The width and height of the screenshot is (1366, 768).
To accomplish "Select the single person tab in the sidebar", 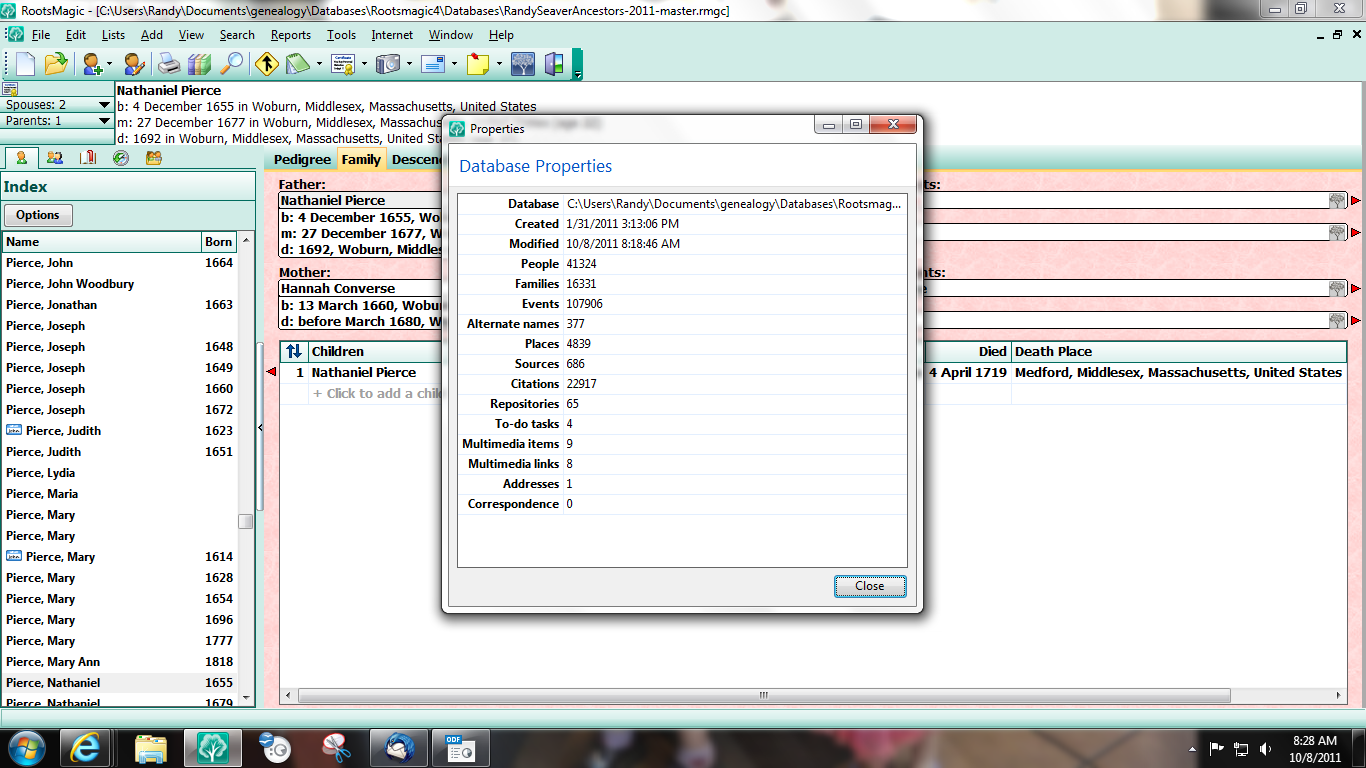I will click(x=21, y=158).
